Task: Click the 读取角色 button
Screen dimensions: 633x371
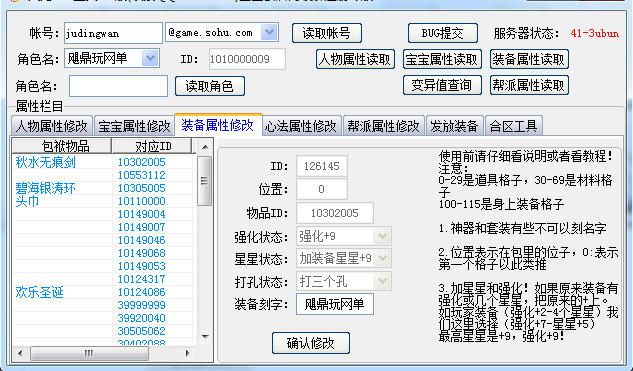Action: click(210, 86)
